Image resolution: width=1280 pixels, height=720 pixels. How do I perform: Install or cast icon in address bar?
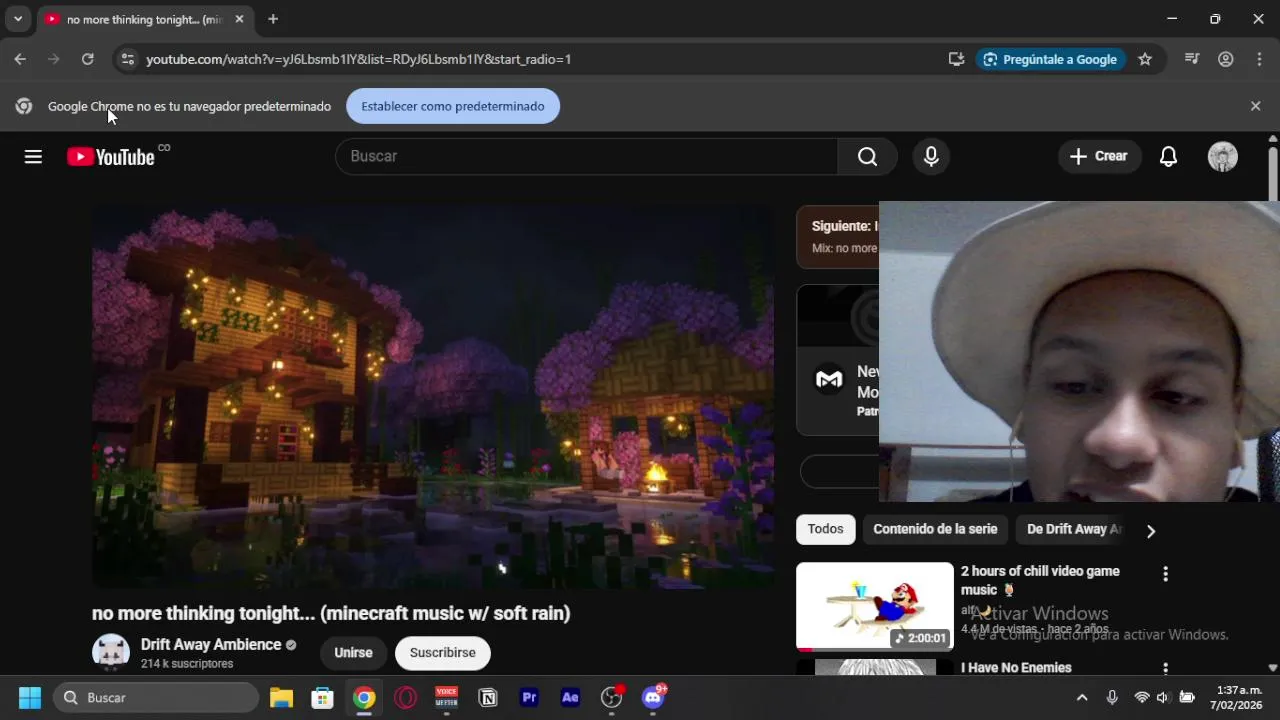point(956,59)
